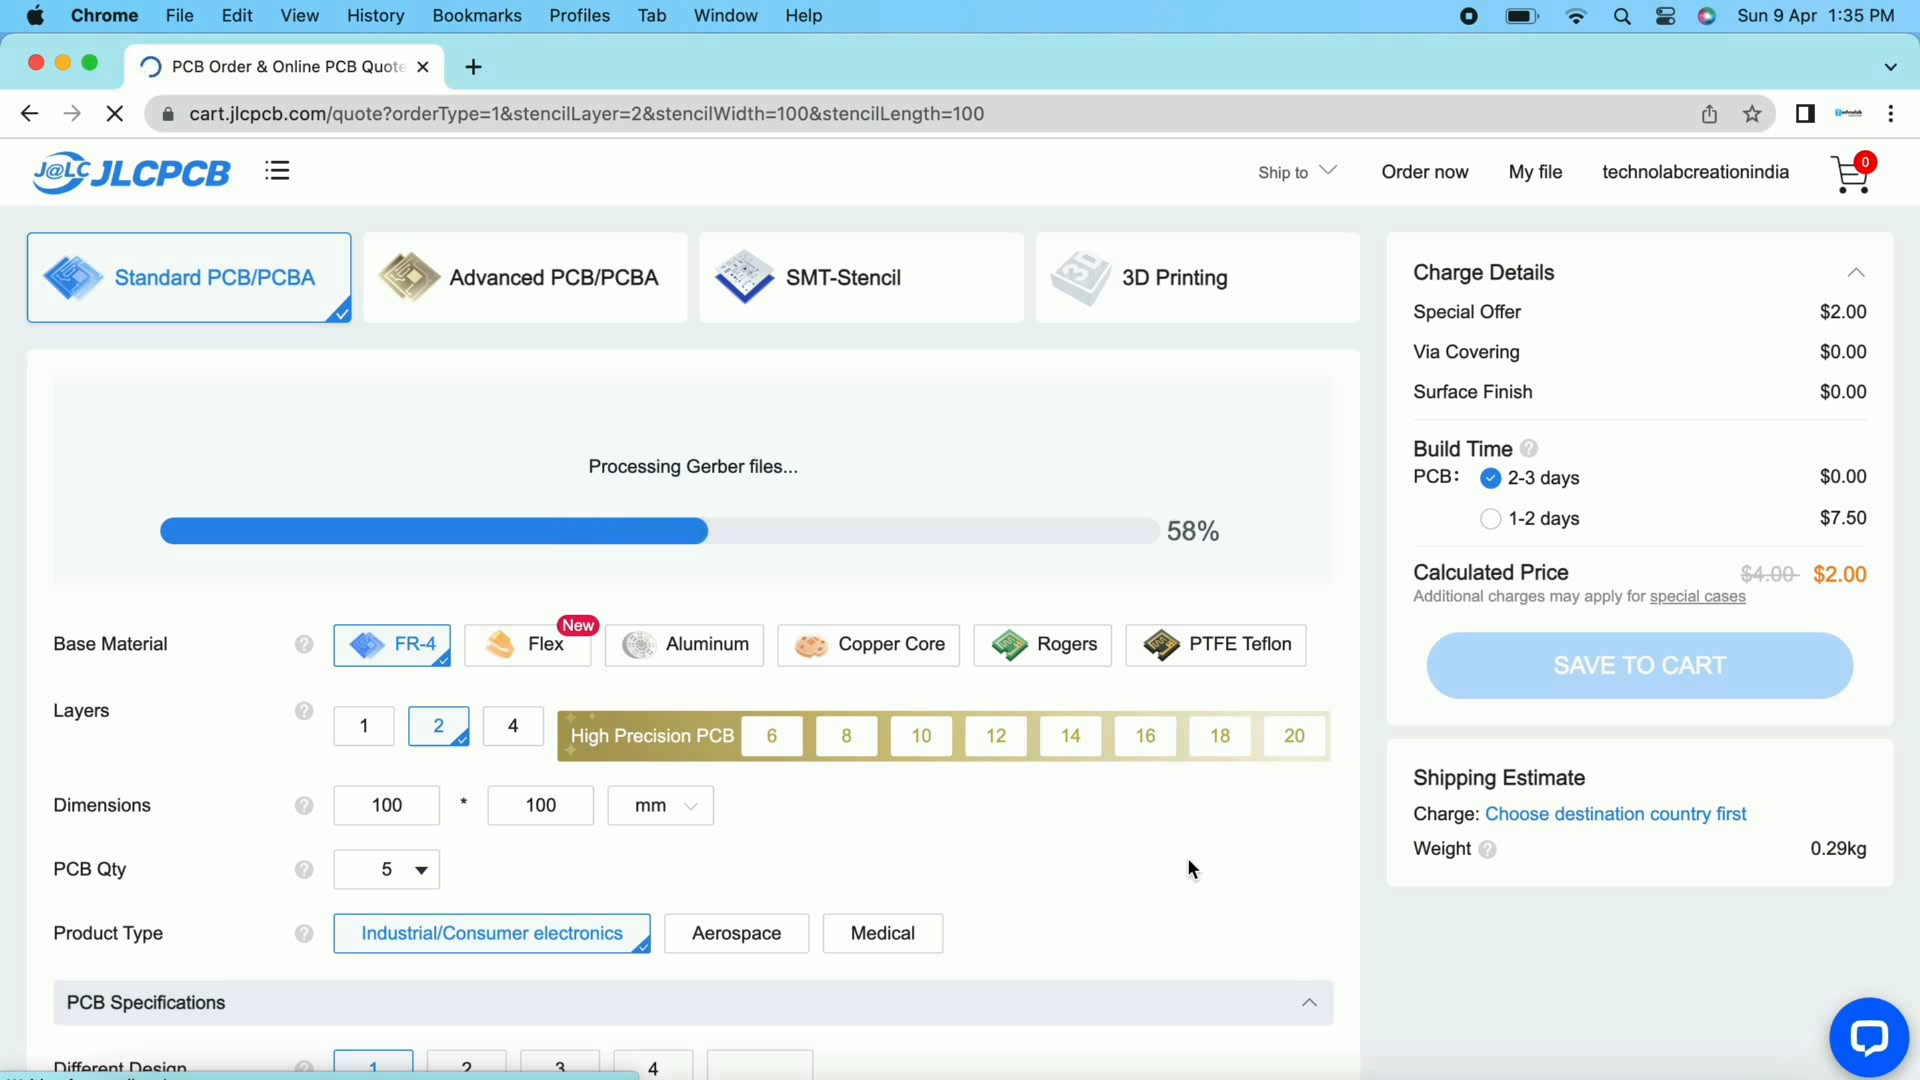Collapse the PCB Specifications section
The height and width of the screenshot is (1080, 1920).
[x=1309, y=1003]
